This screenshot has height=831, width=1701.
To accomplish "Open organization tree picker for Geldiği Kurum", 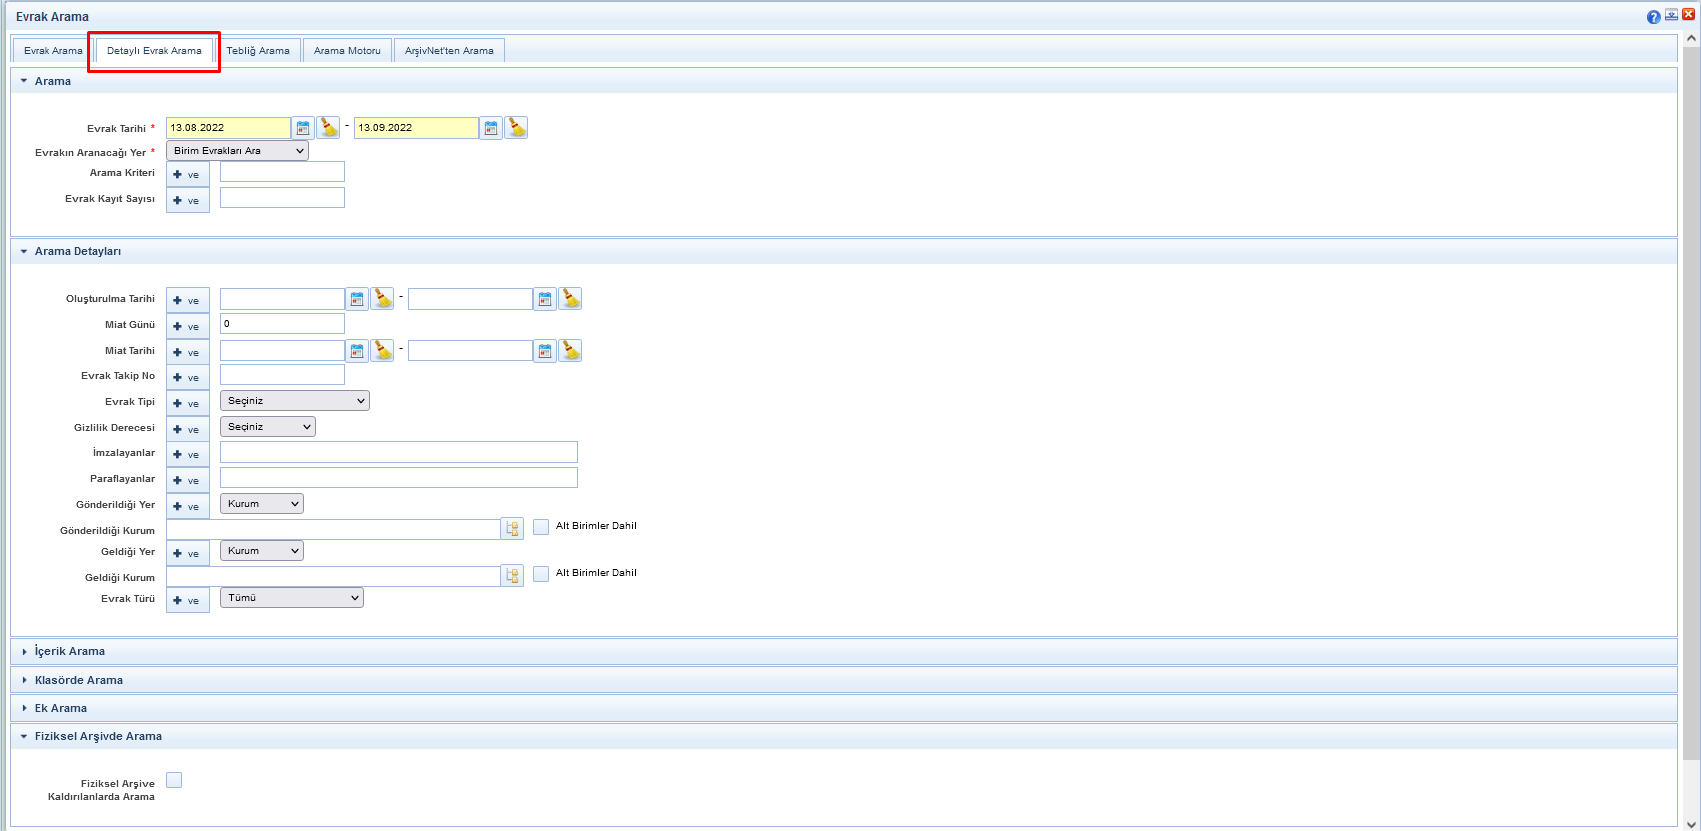I will pyautogui.click(x=512, y=576).
